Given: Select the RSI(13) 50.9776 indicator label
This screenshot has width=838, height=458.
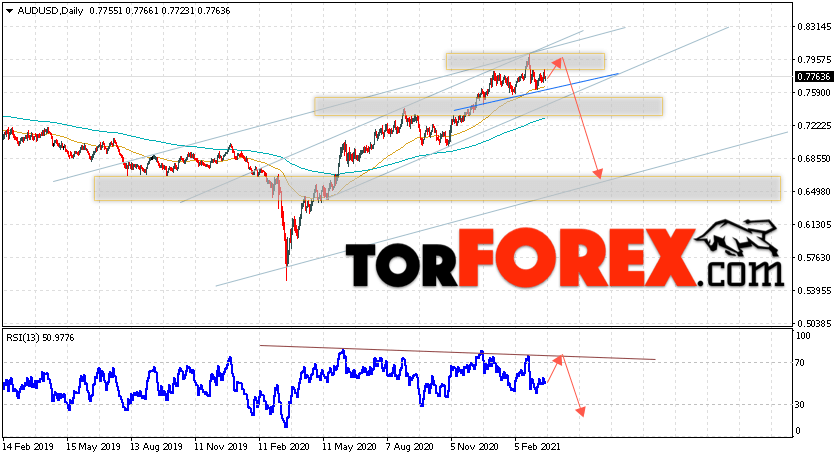Looking at the screenshot, I should pos(40,338).
